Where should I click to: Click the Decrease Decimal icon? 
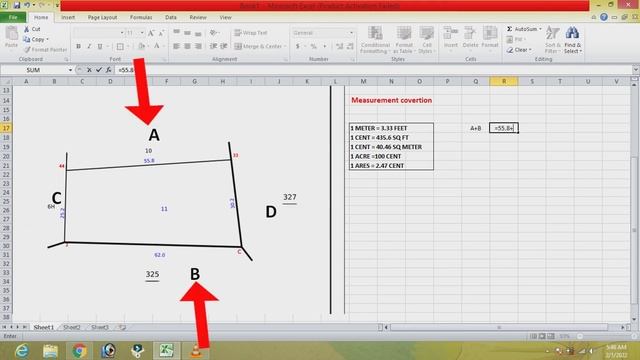point(350,47)
